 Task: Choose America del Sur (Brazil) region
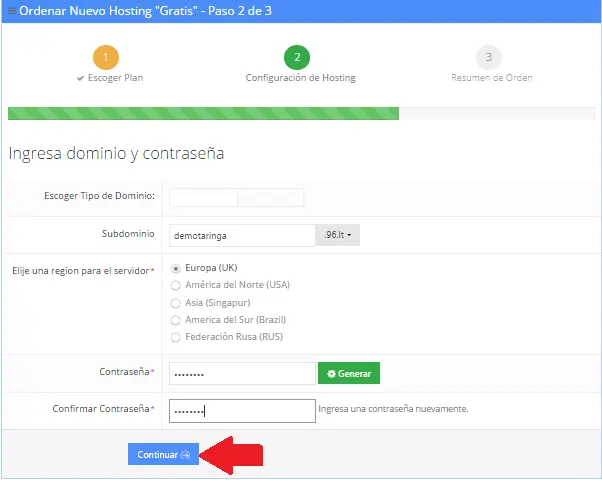(175, 320)
